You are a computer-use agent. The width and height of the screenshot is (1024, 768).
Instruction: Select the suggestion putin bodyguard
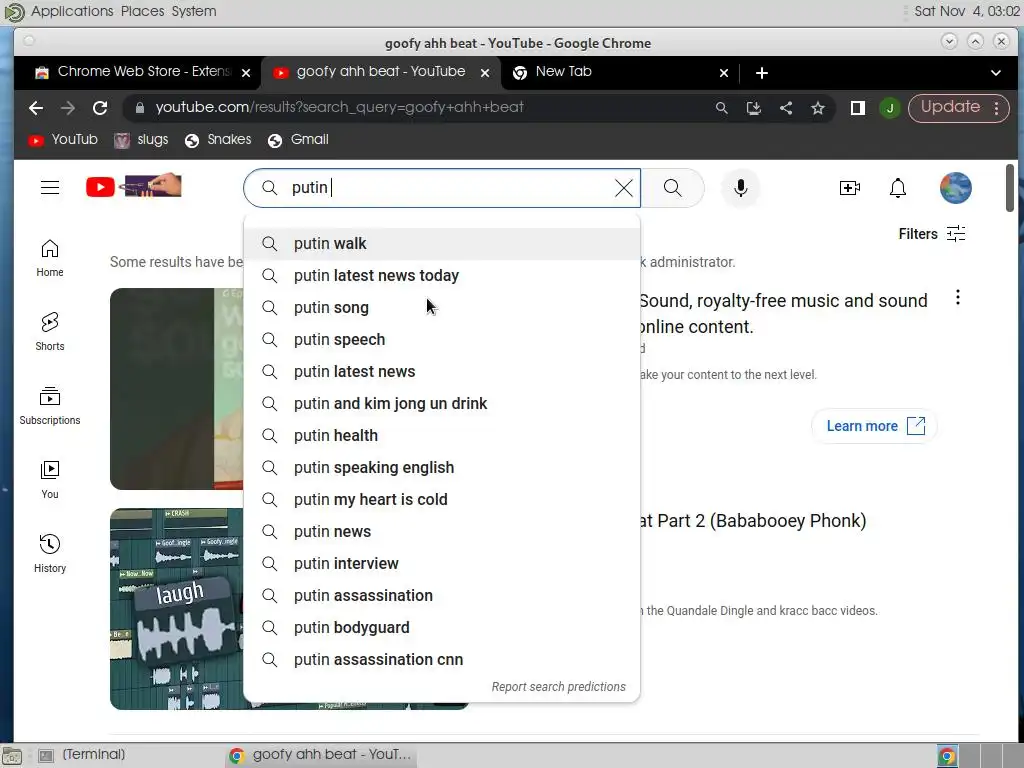(441, 628)
